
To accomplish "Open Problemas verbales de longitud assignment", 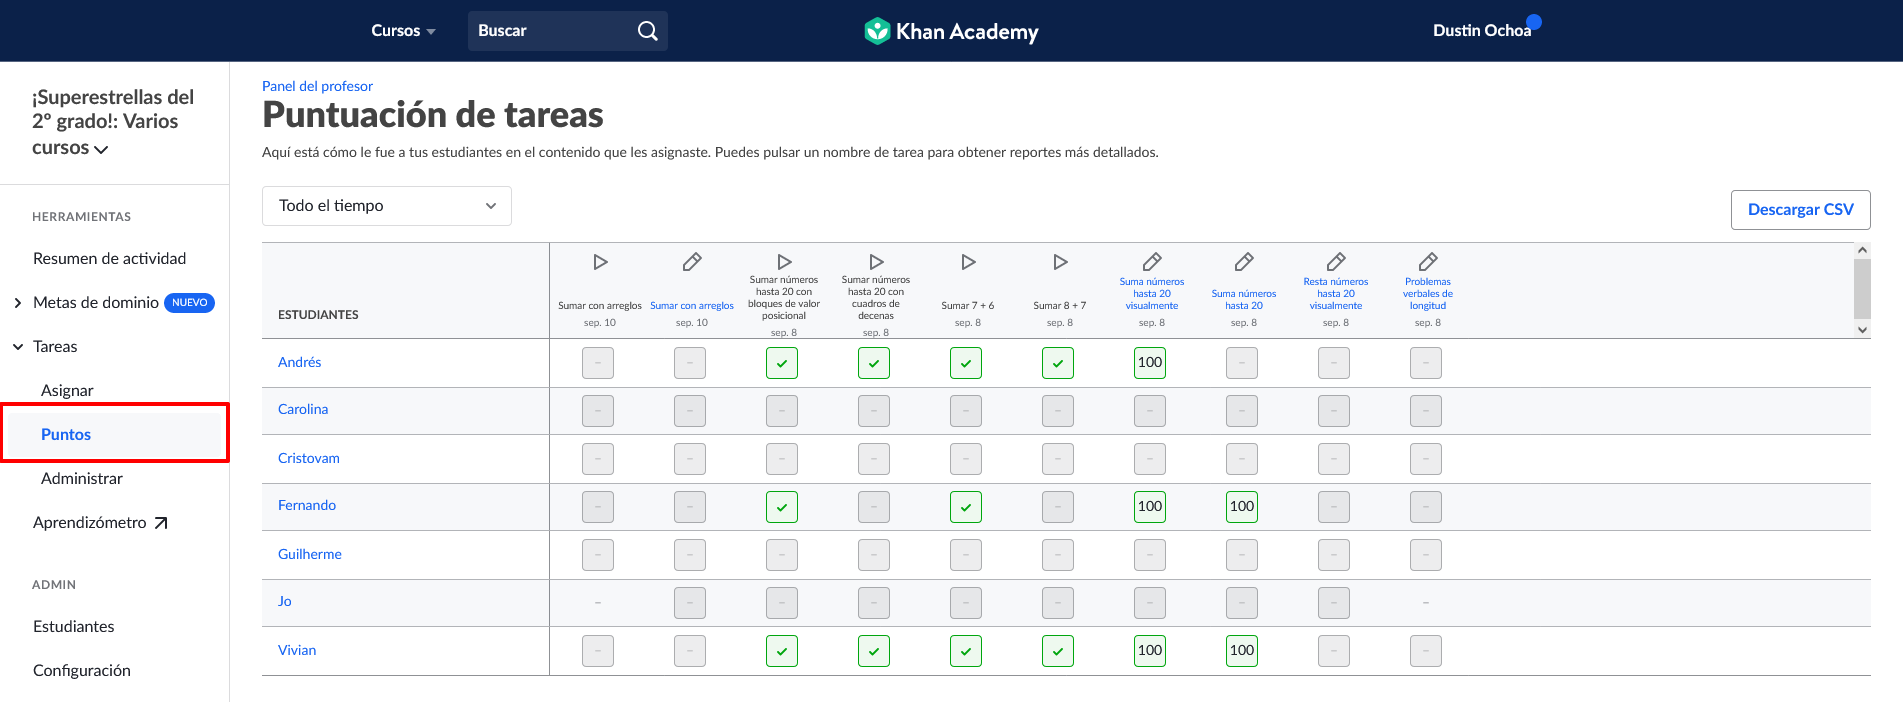I will [x=1428, y=294].
